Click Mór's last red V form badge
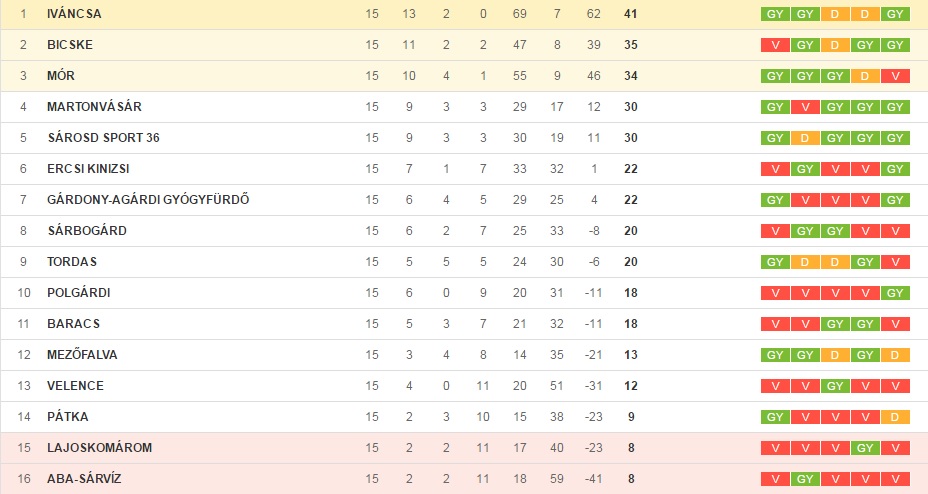 coord(895,76)
